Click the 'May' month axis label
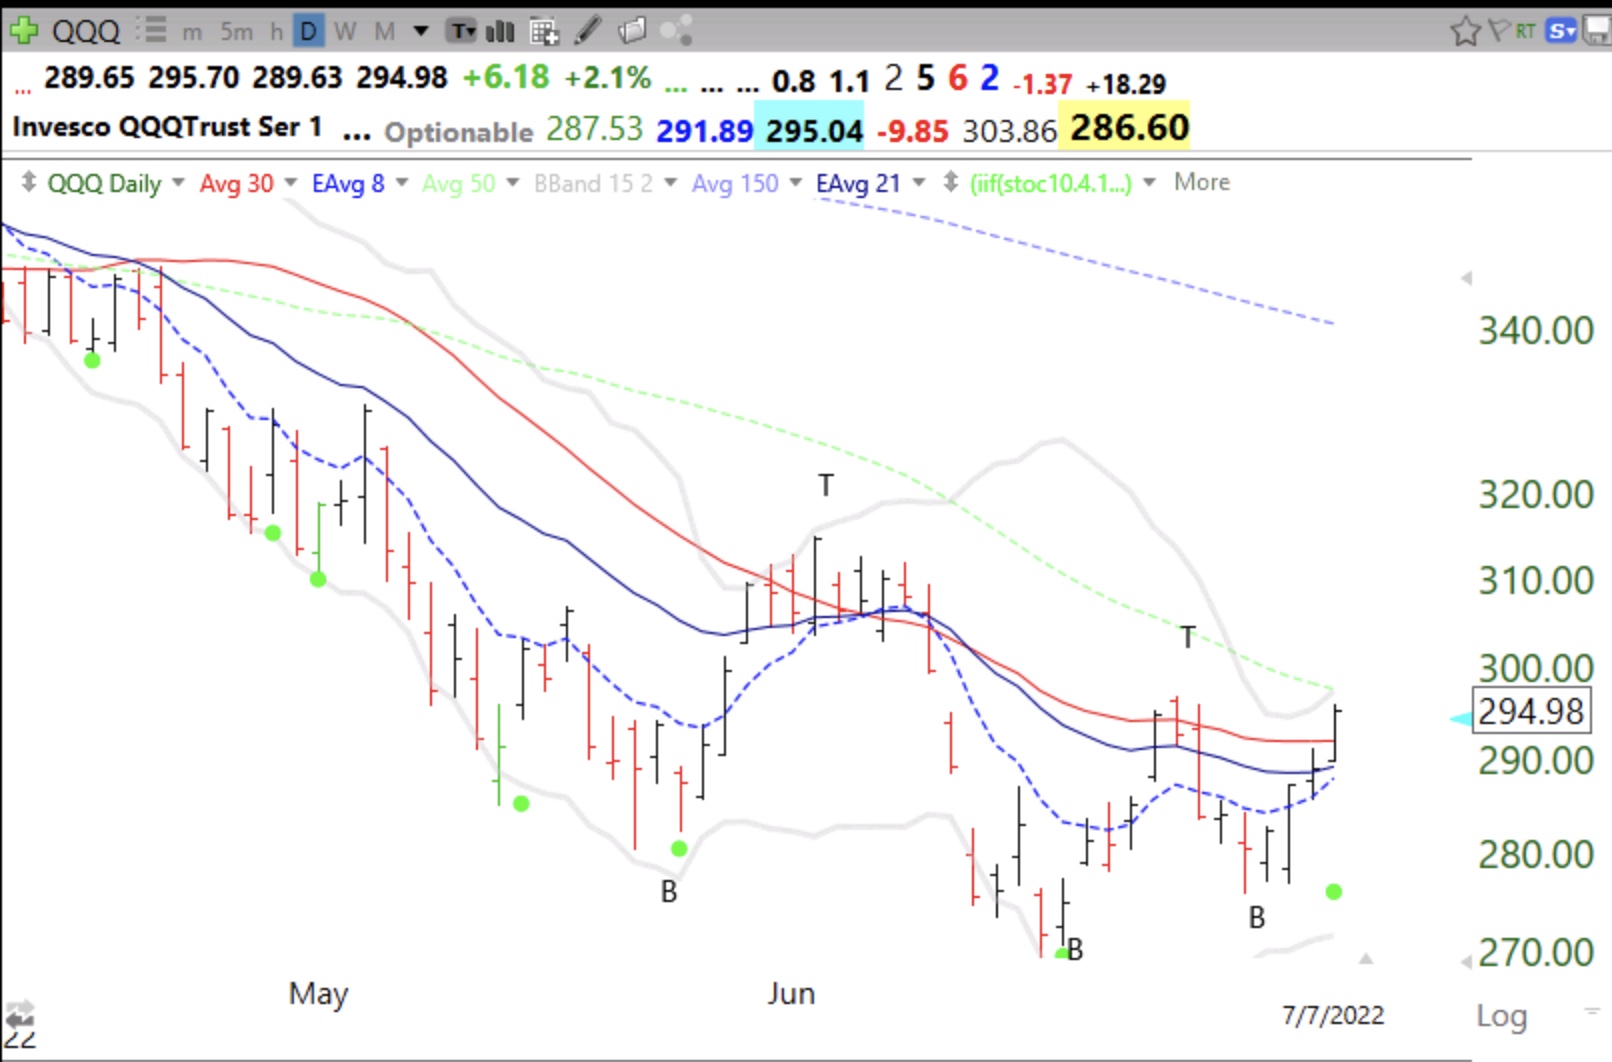The width and height of the screenshot is (1612, 1062). (x=318, y=994)
